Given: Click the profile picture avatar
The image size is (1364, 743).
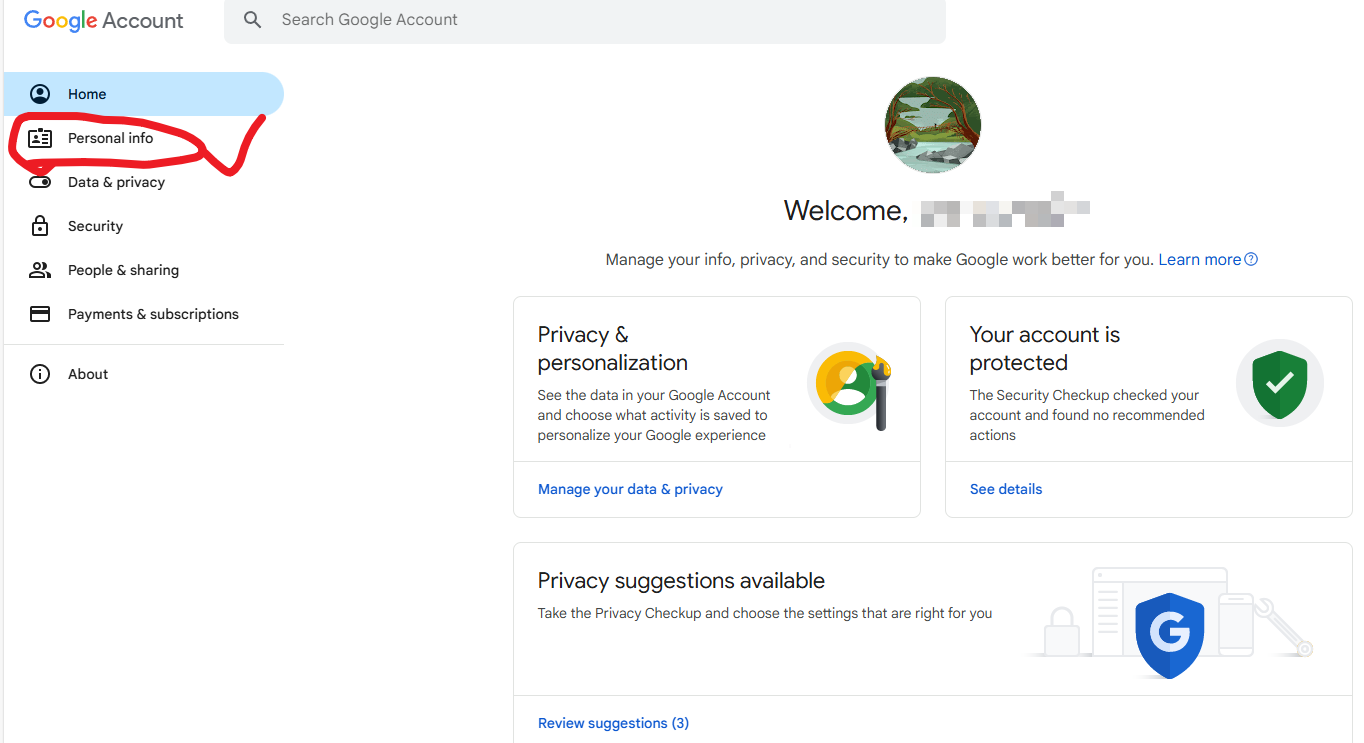Looking at the screenshot, I should [933, 124].
